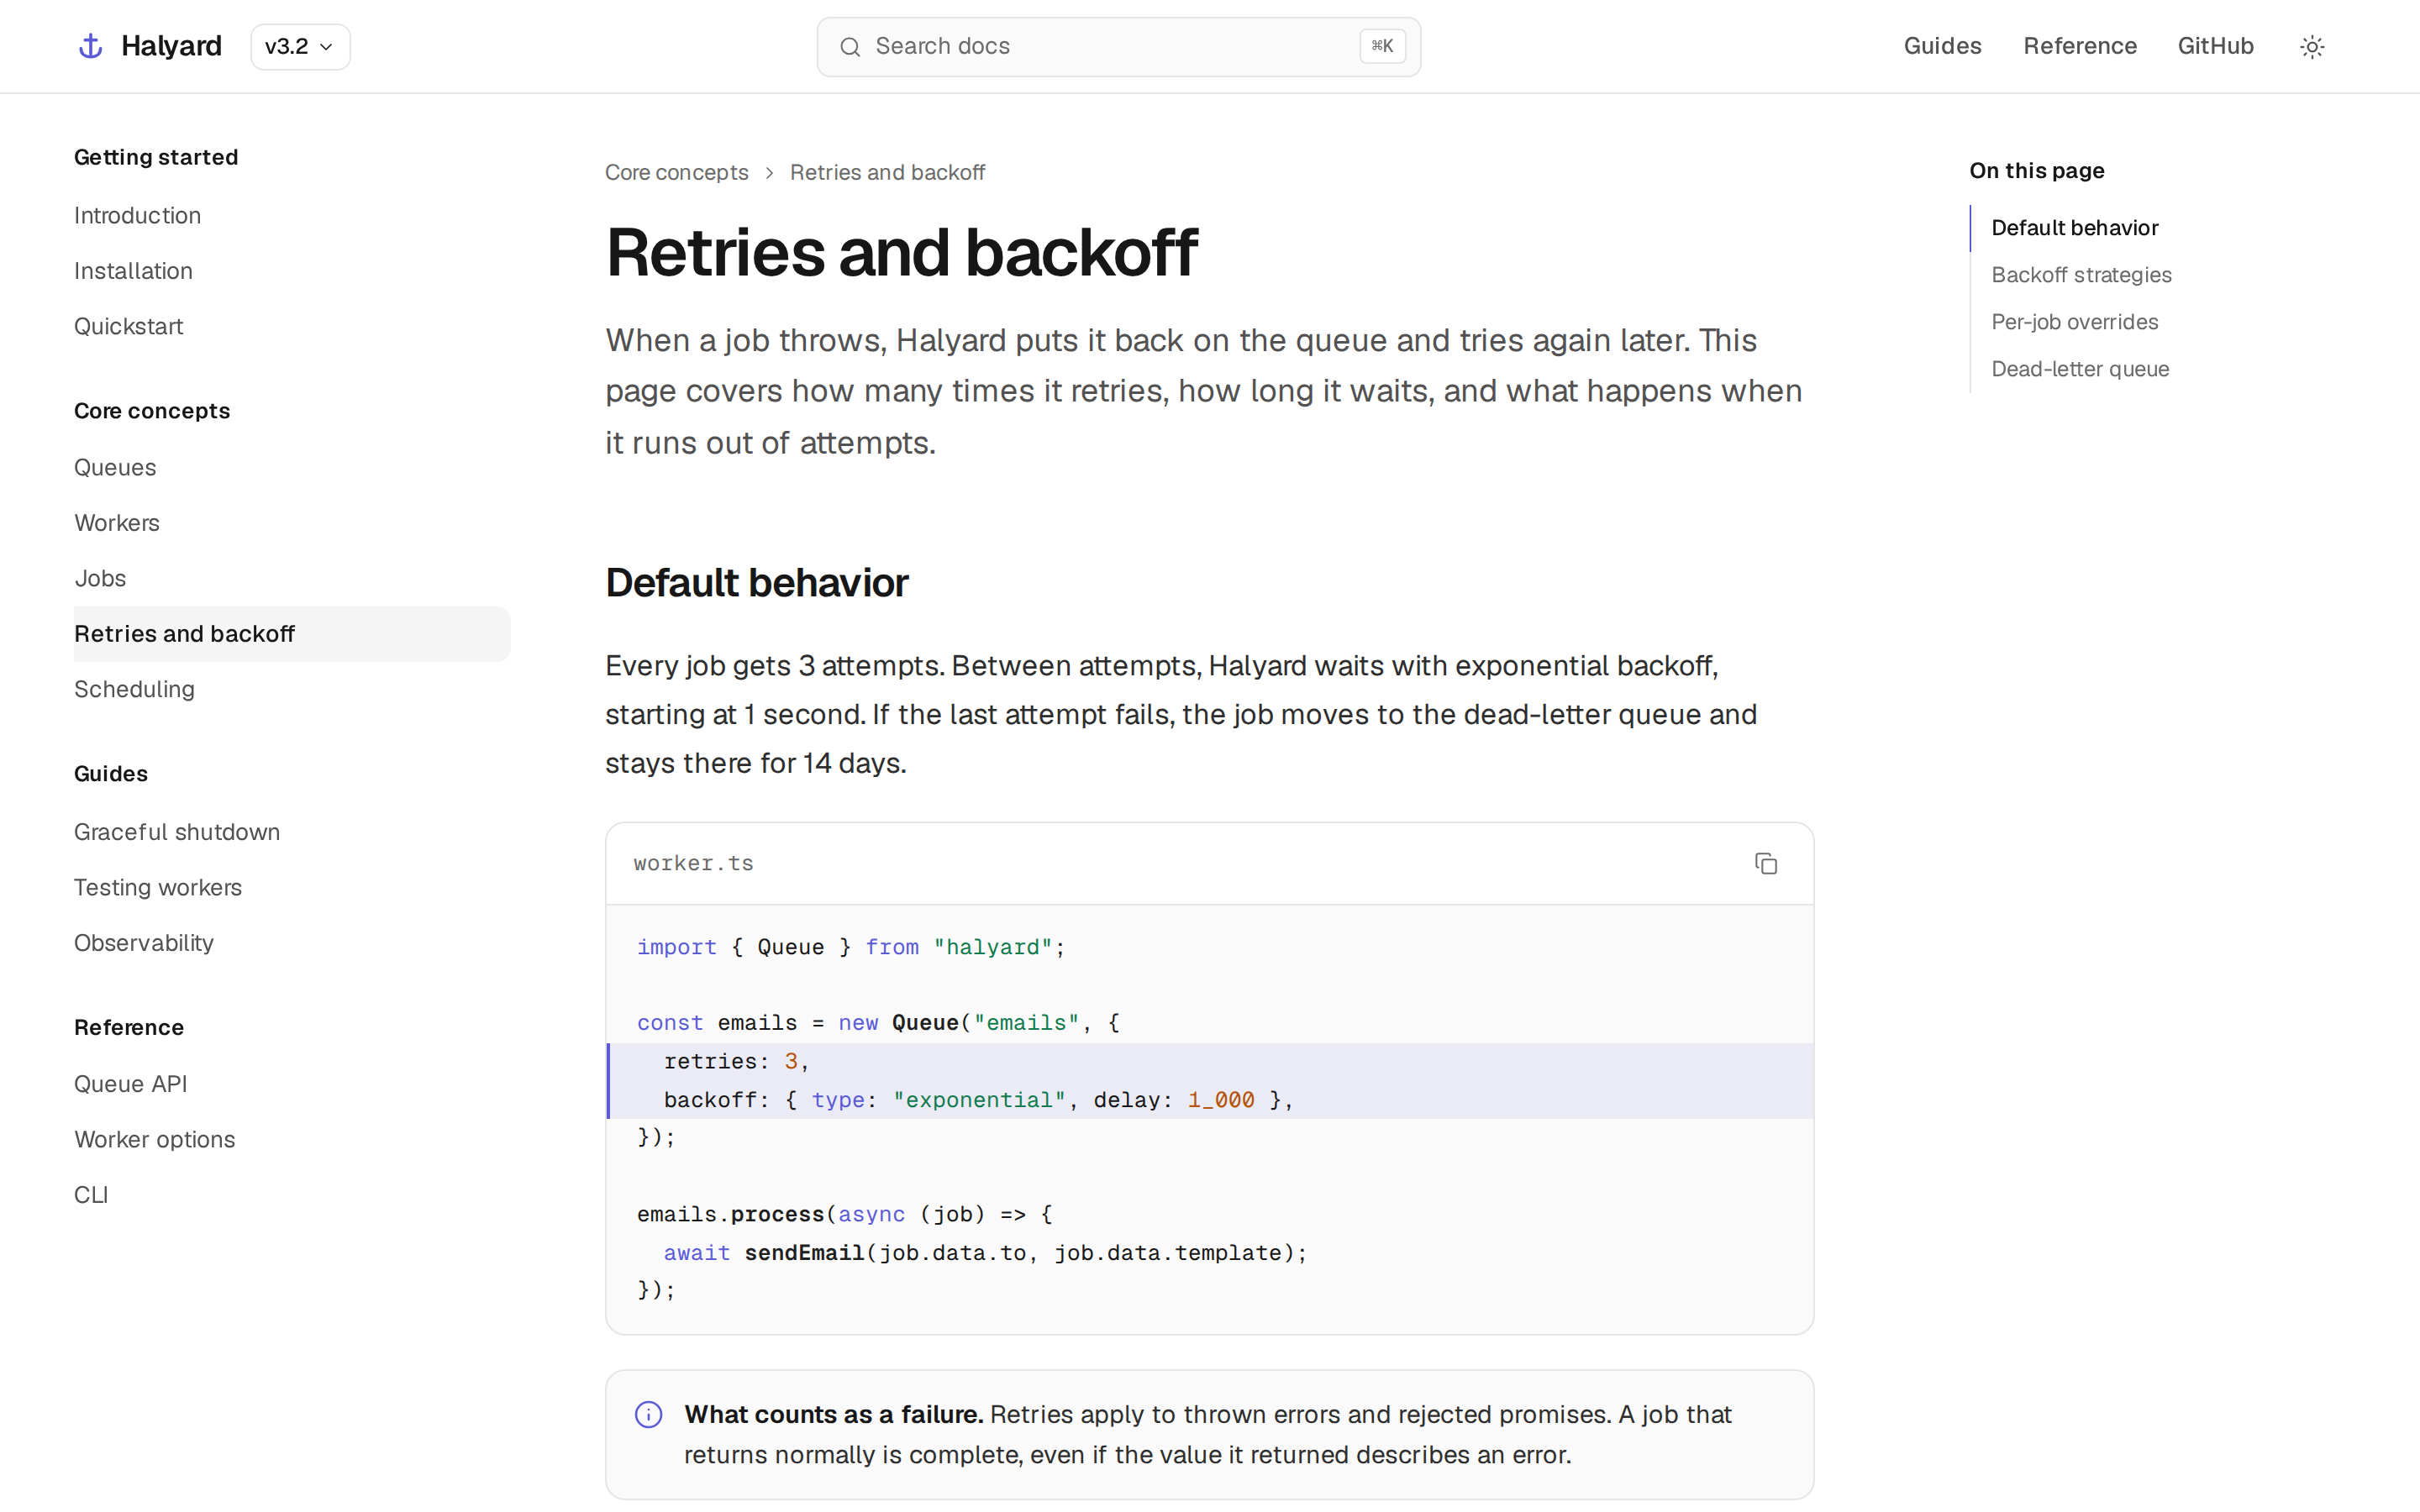This screenshot has width=2420, height=1512.
Task: Click the search magnifier icon
Action: point(850,47)
